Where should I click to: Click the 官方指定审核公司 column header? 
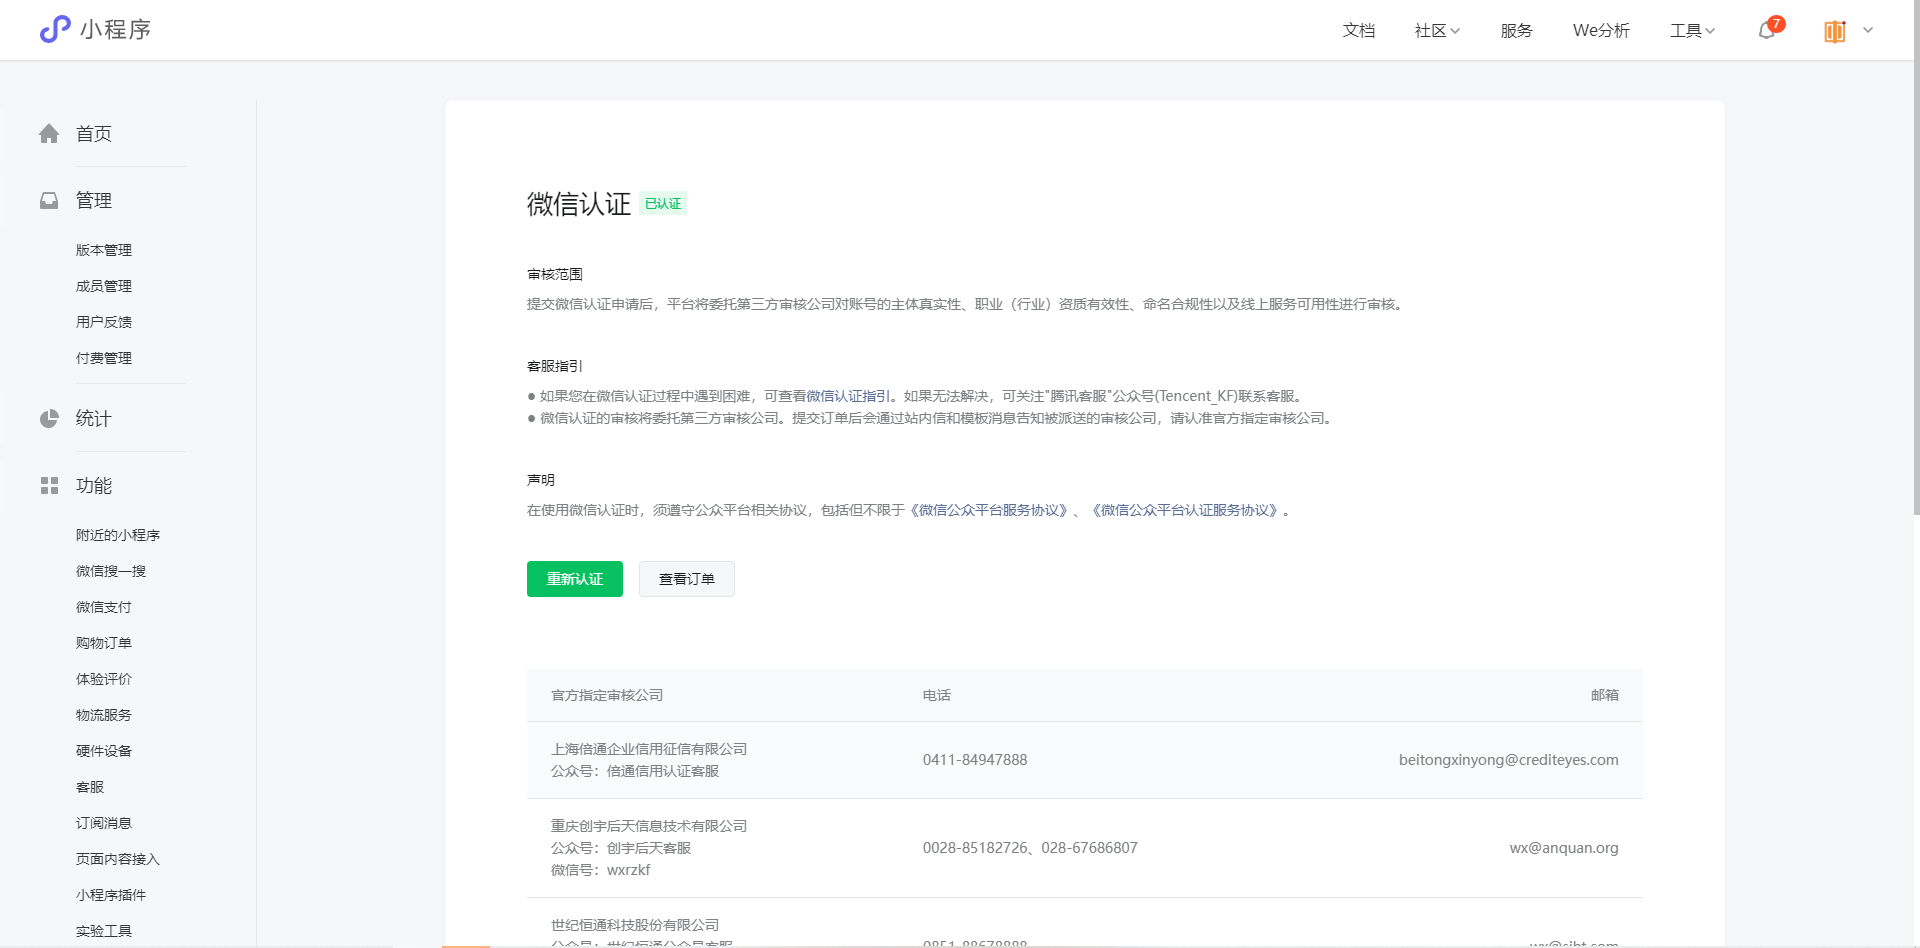[x=607, y=695]
